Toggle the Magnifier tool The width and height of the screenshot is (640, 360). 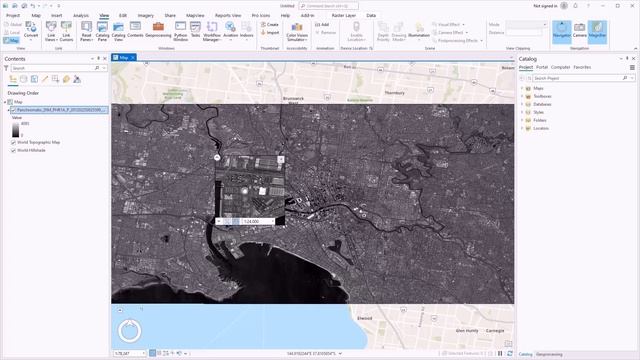597,31
